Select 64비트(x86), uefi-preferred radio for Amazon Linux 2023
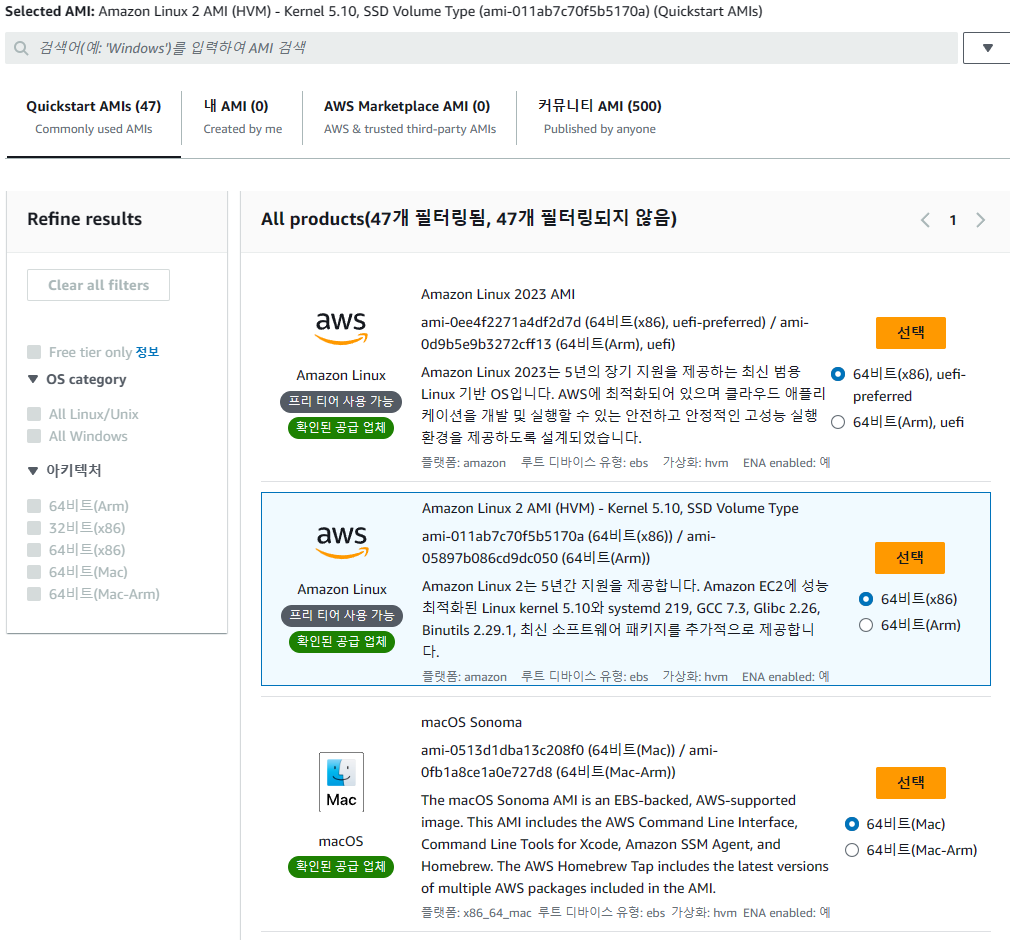1010x940 pixels. (838, 374)
